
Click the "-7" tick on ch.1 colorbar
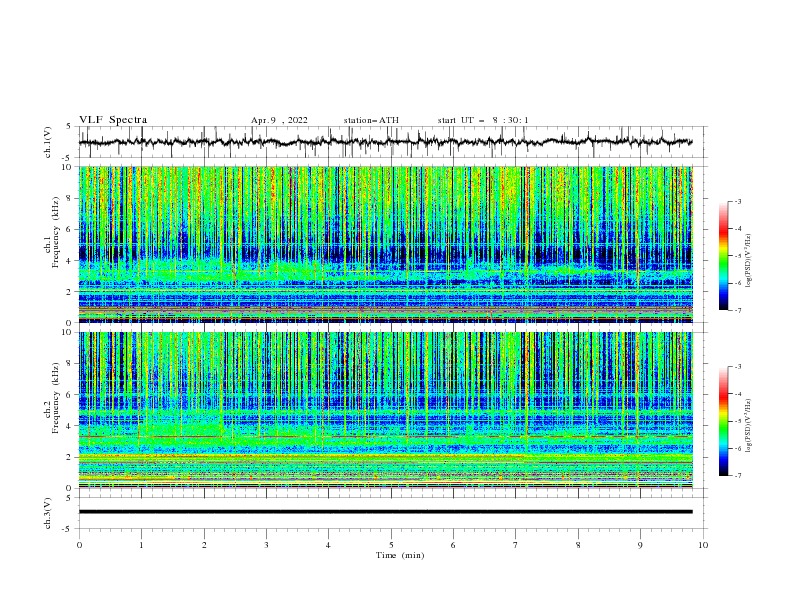pyautogui.click(x=737, y=310)
